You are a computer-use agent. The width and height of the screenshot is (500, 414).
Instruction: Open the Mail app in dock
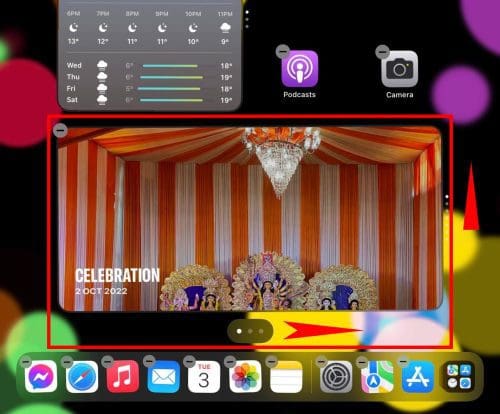click(163, 376)
